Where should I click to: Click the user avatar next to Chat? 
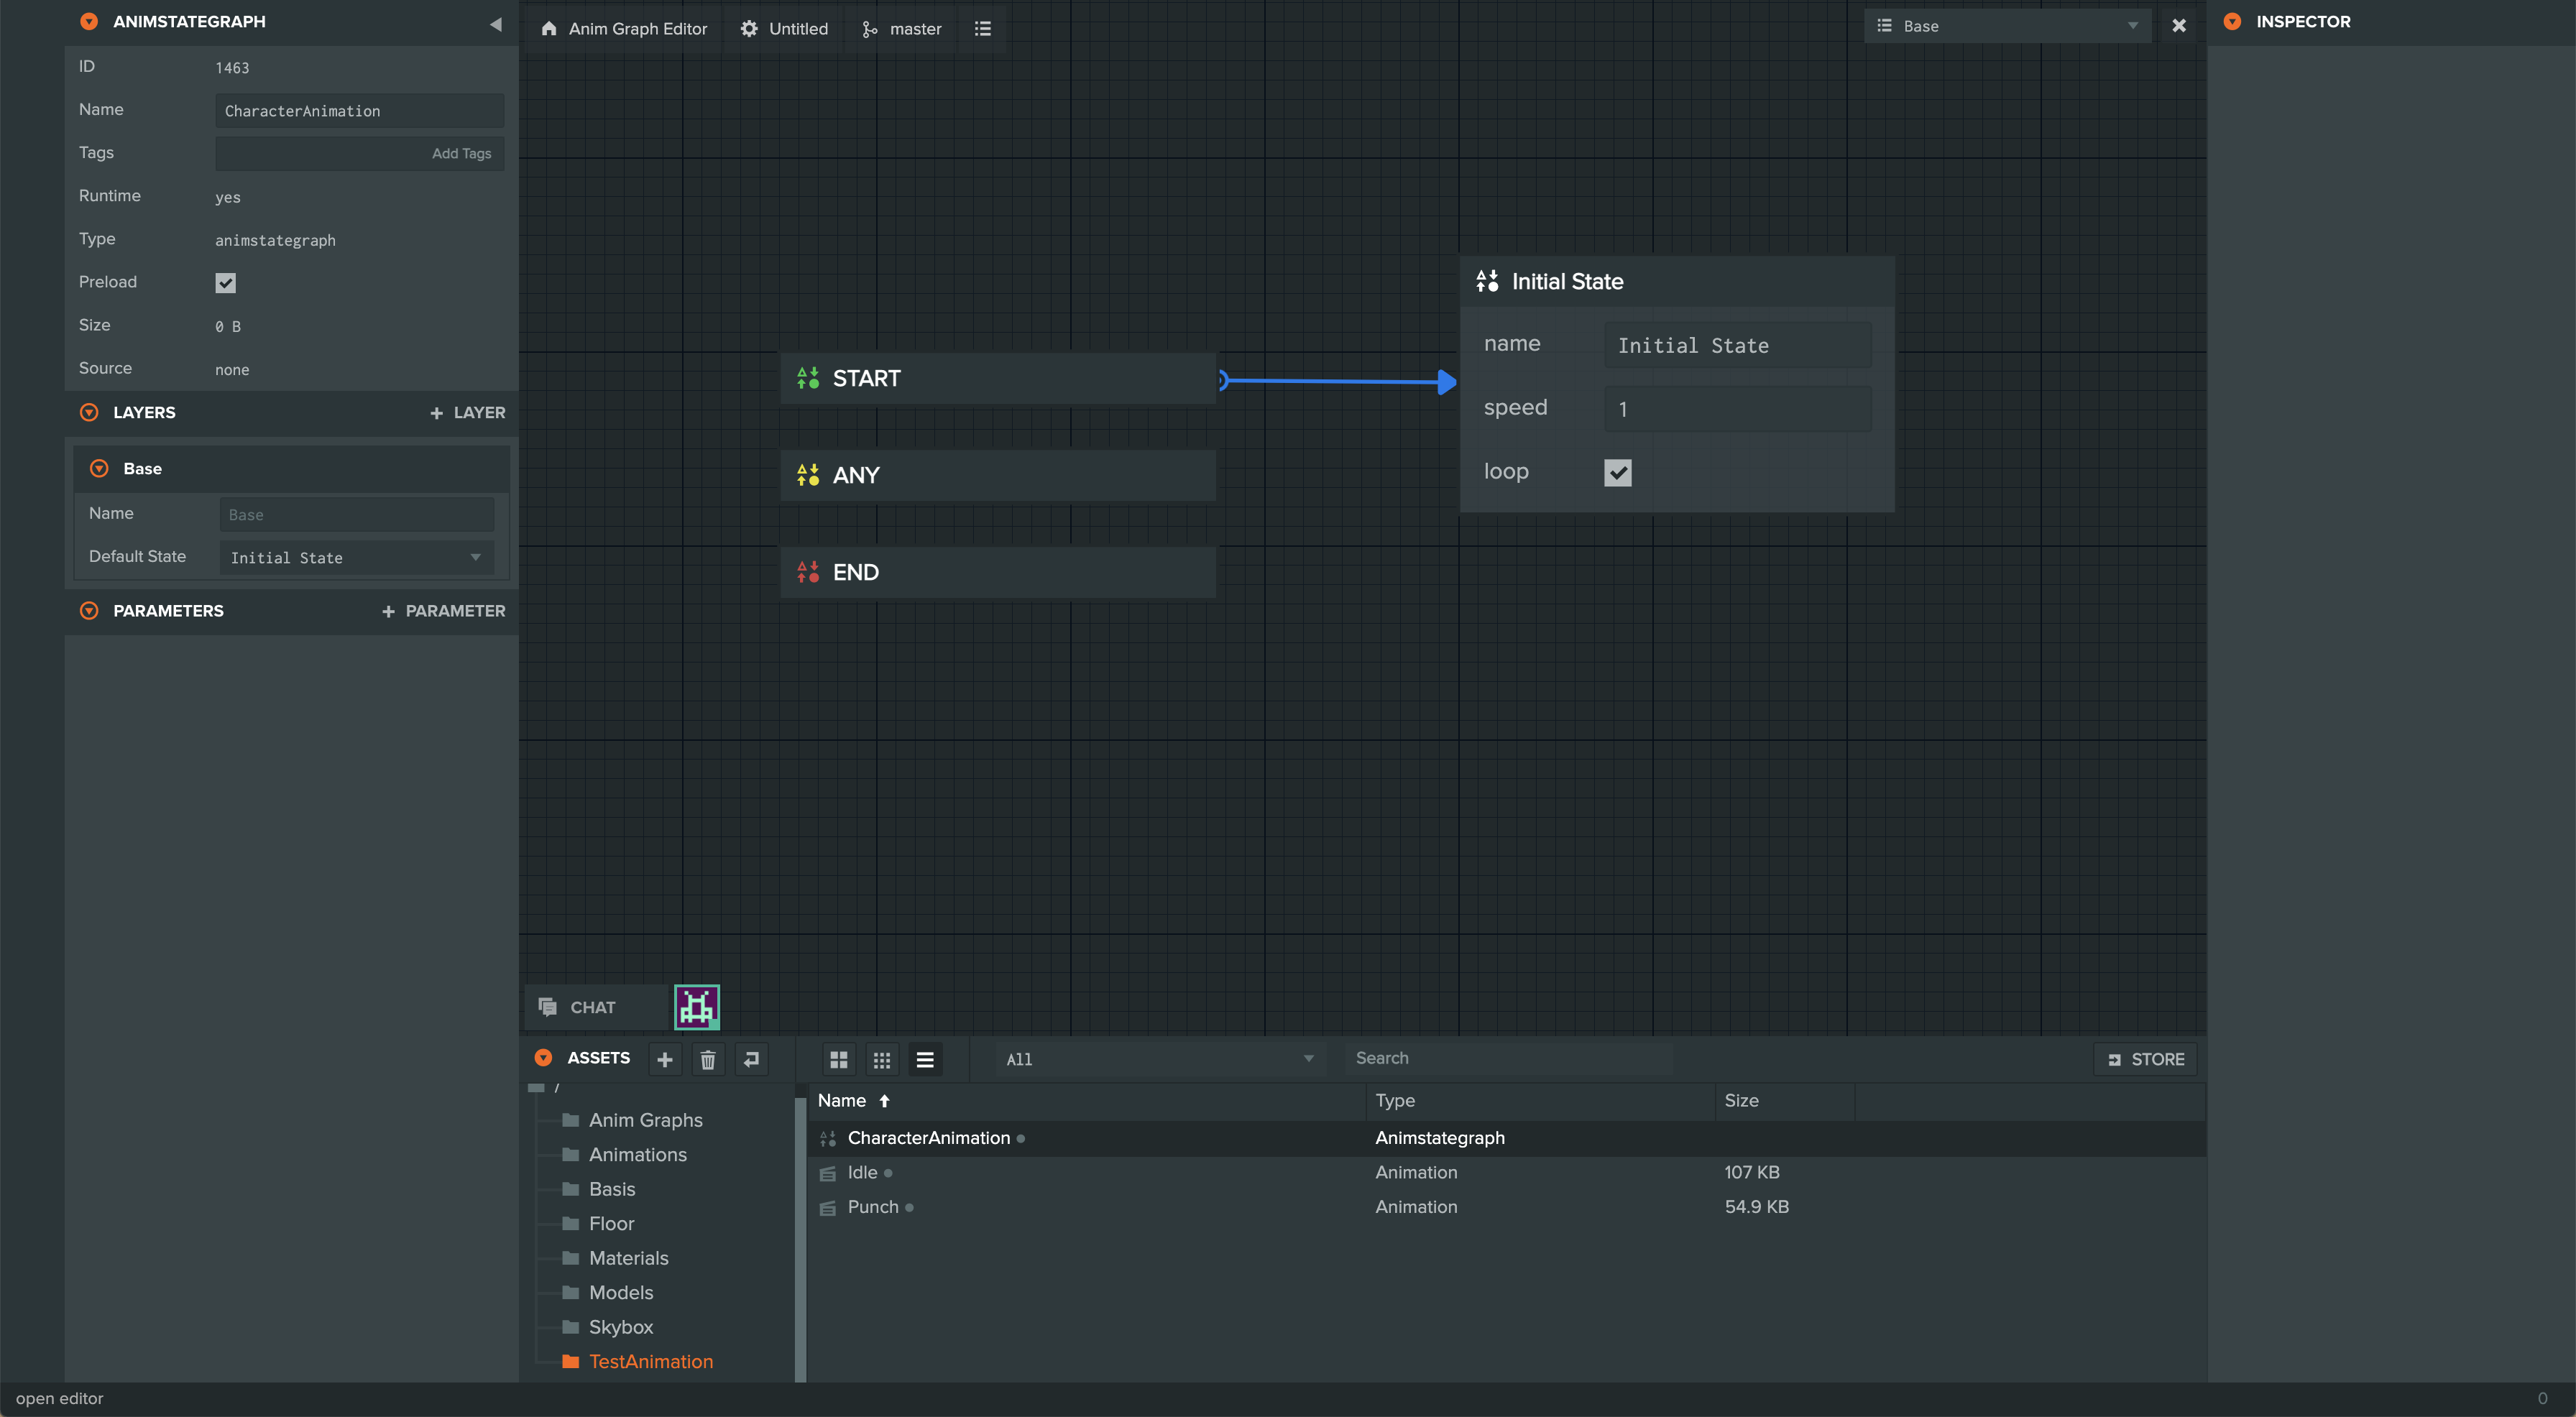tap(697, 1007)
